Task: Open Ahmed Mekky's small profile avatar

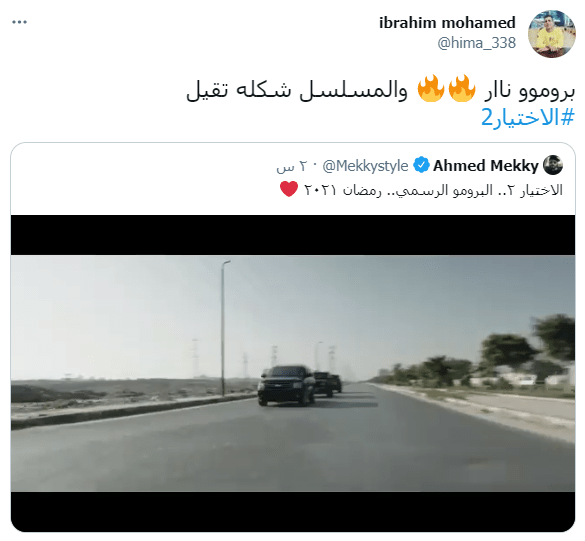Action: [x=553, y=165]
